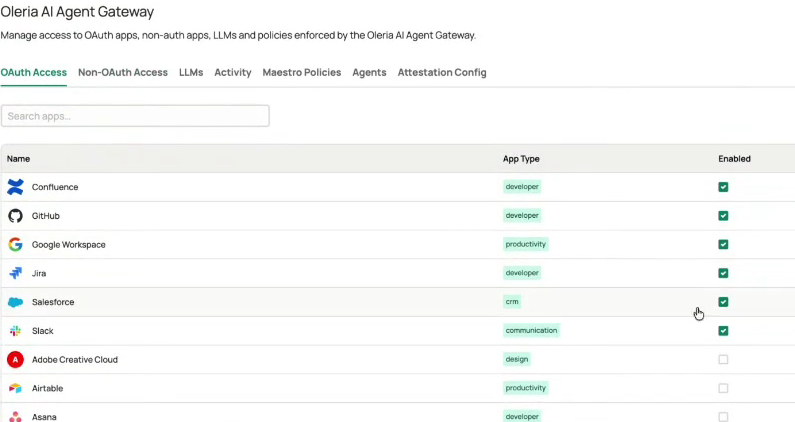Screen dimensions: 795x422
Task: Click the design tag for Adobe
Action: pyautogui.click(x=517, y=359)
